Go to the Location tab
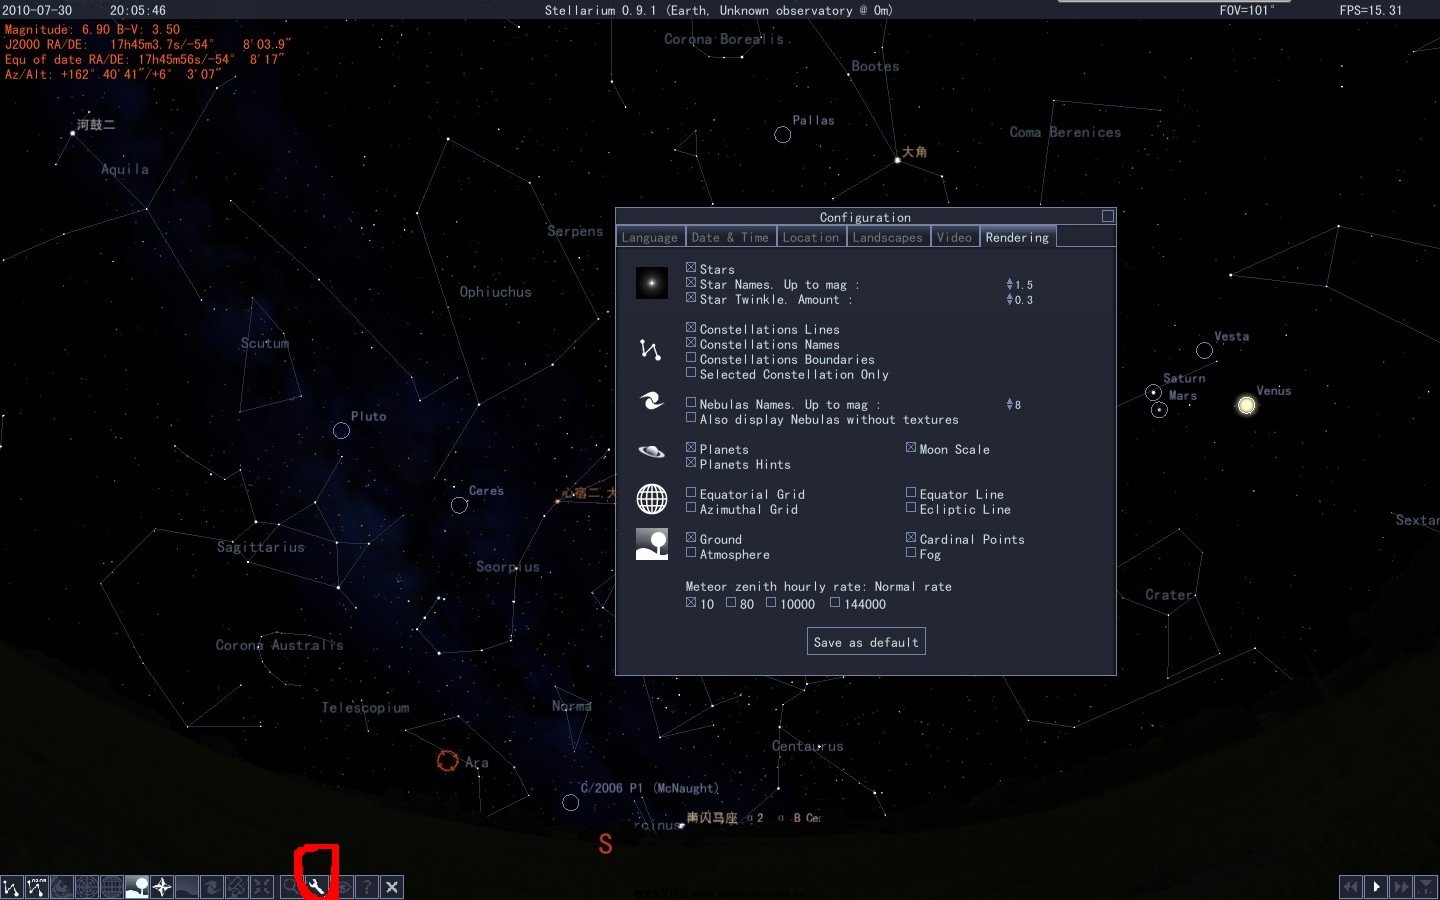 [x=810, y=237]
